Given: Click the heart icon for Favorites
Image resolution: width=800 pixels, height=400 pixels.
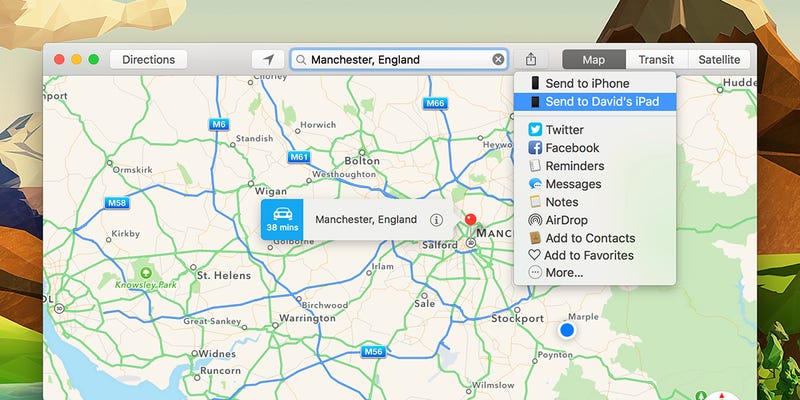Looking at the screenshot, I should click(534, 255).
